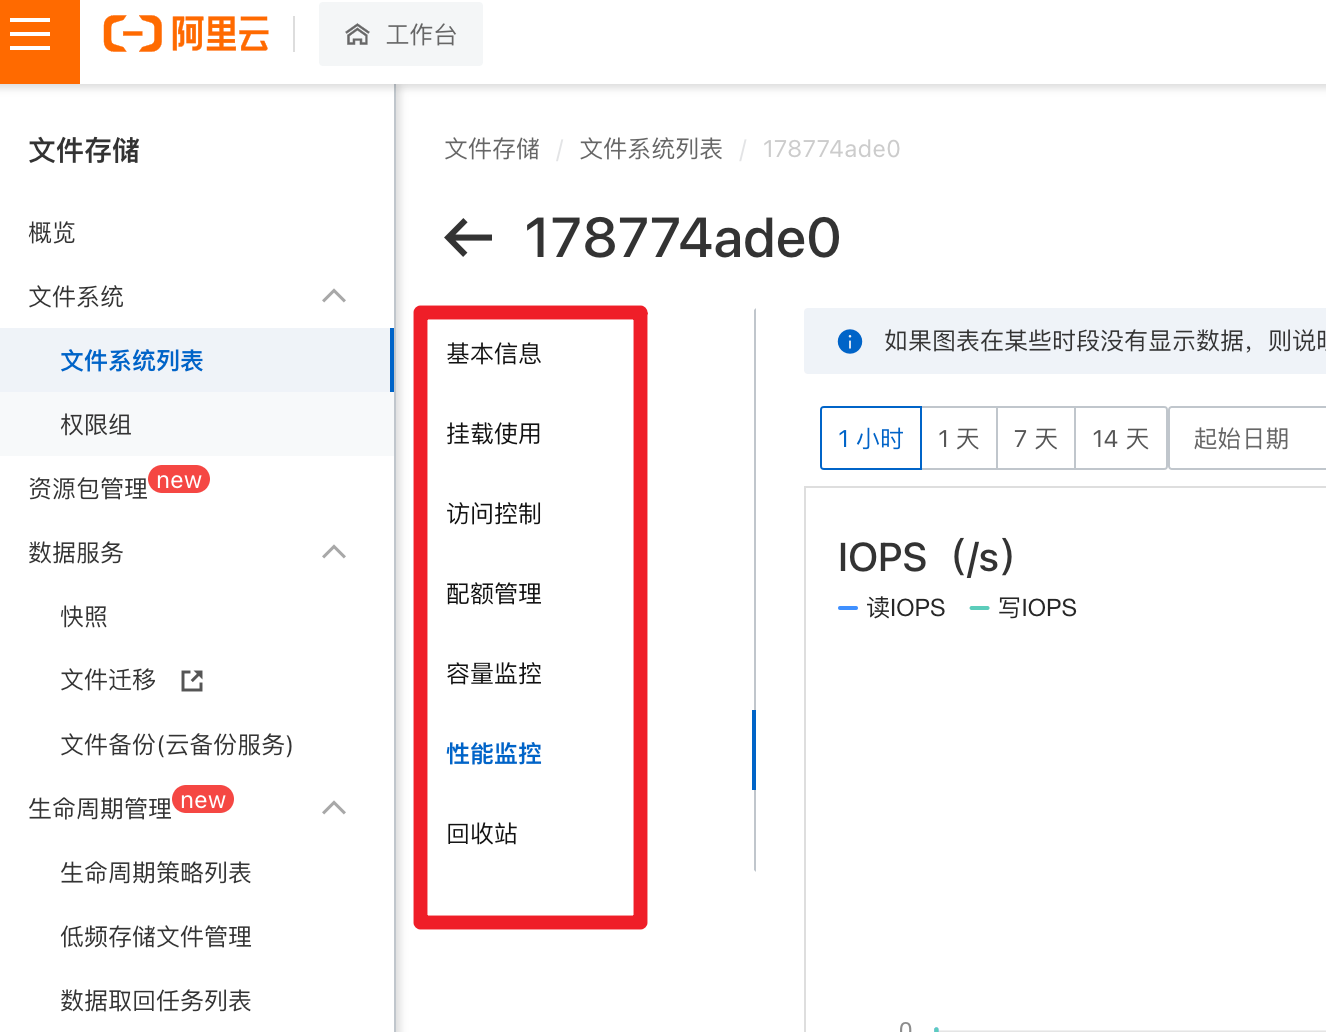Collapse the 生命周期管理 sidebar section
The image size is (1326, 1032).
[x=333, y=808]
